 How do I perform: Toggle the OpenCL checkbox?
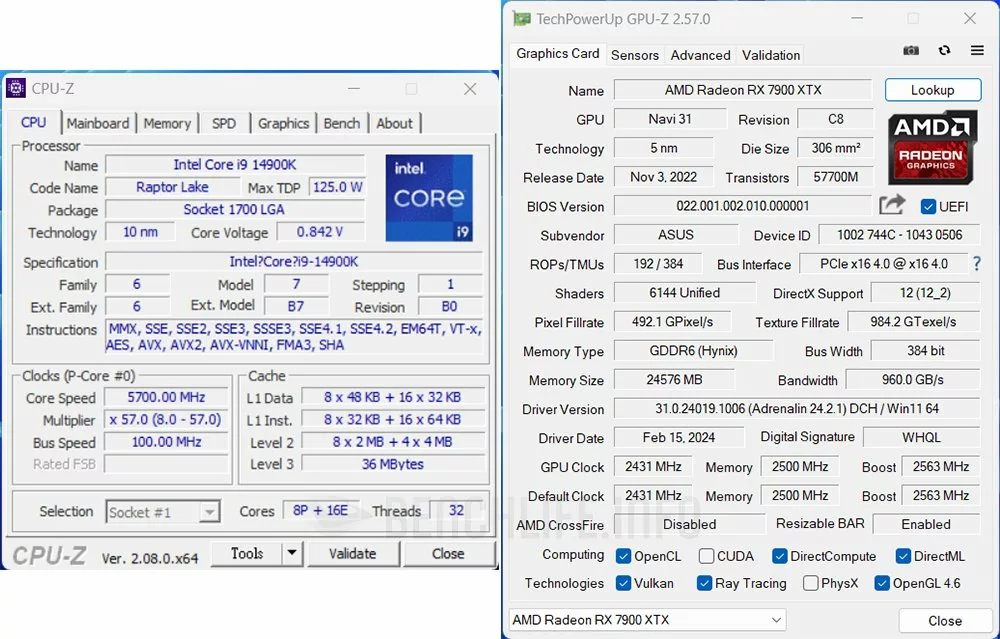(623, 556)
